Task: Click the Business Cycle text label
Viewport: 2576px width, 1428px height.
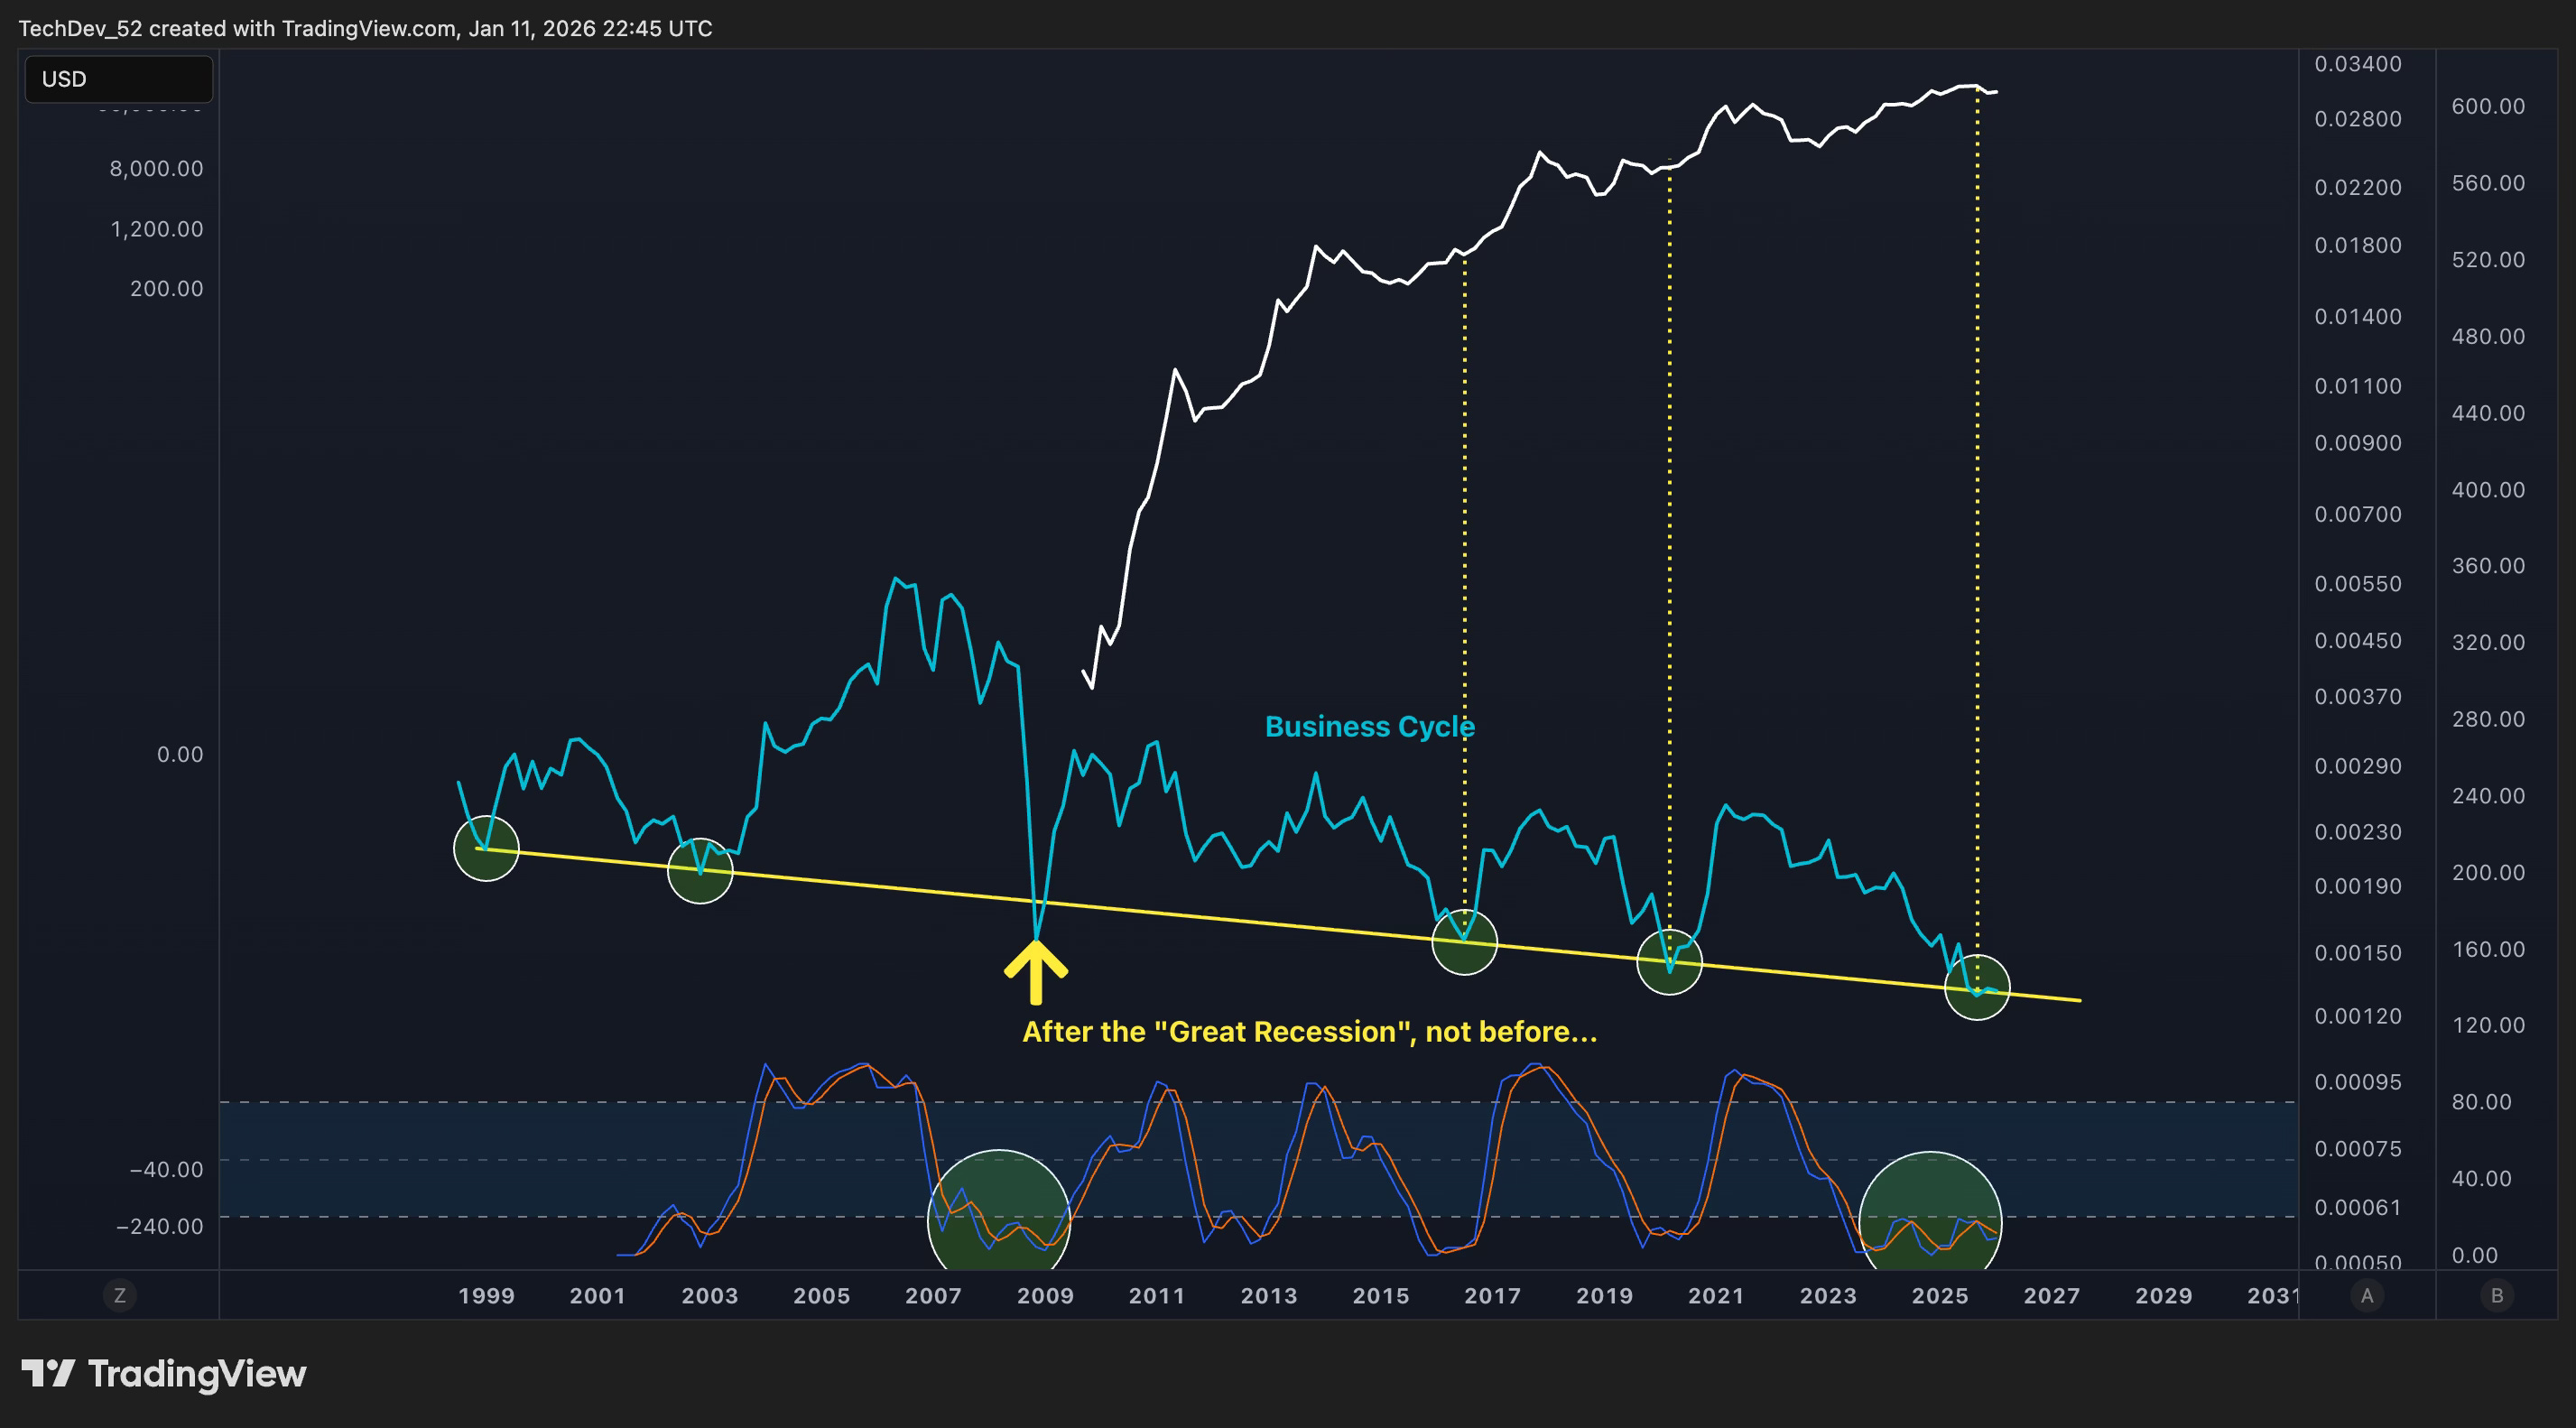Action: tap(1369, 726)
